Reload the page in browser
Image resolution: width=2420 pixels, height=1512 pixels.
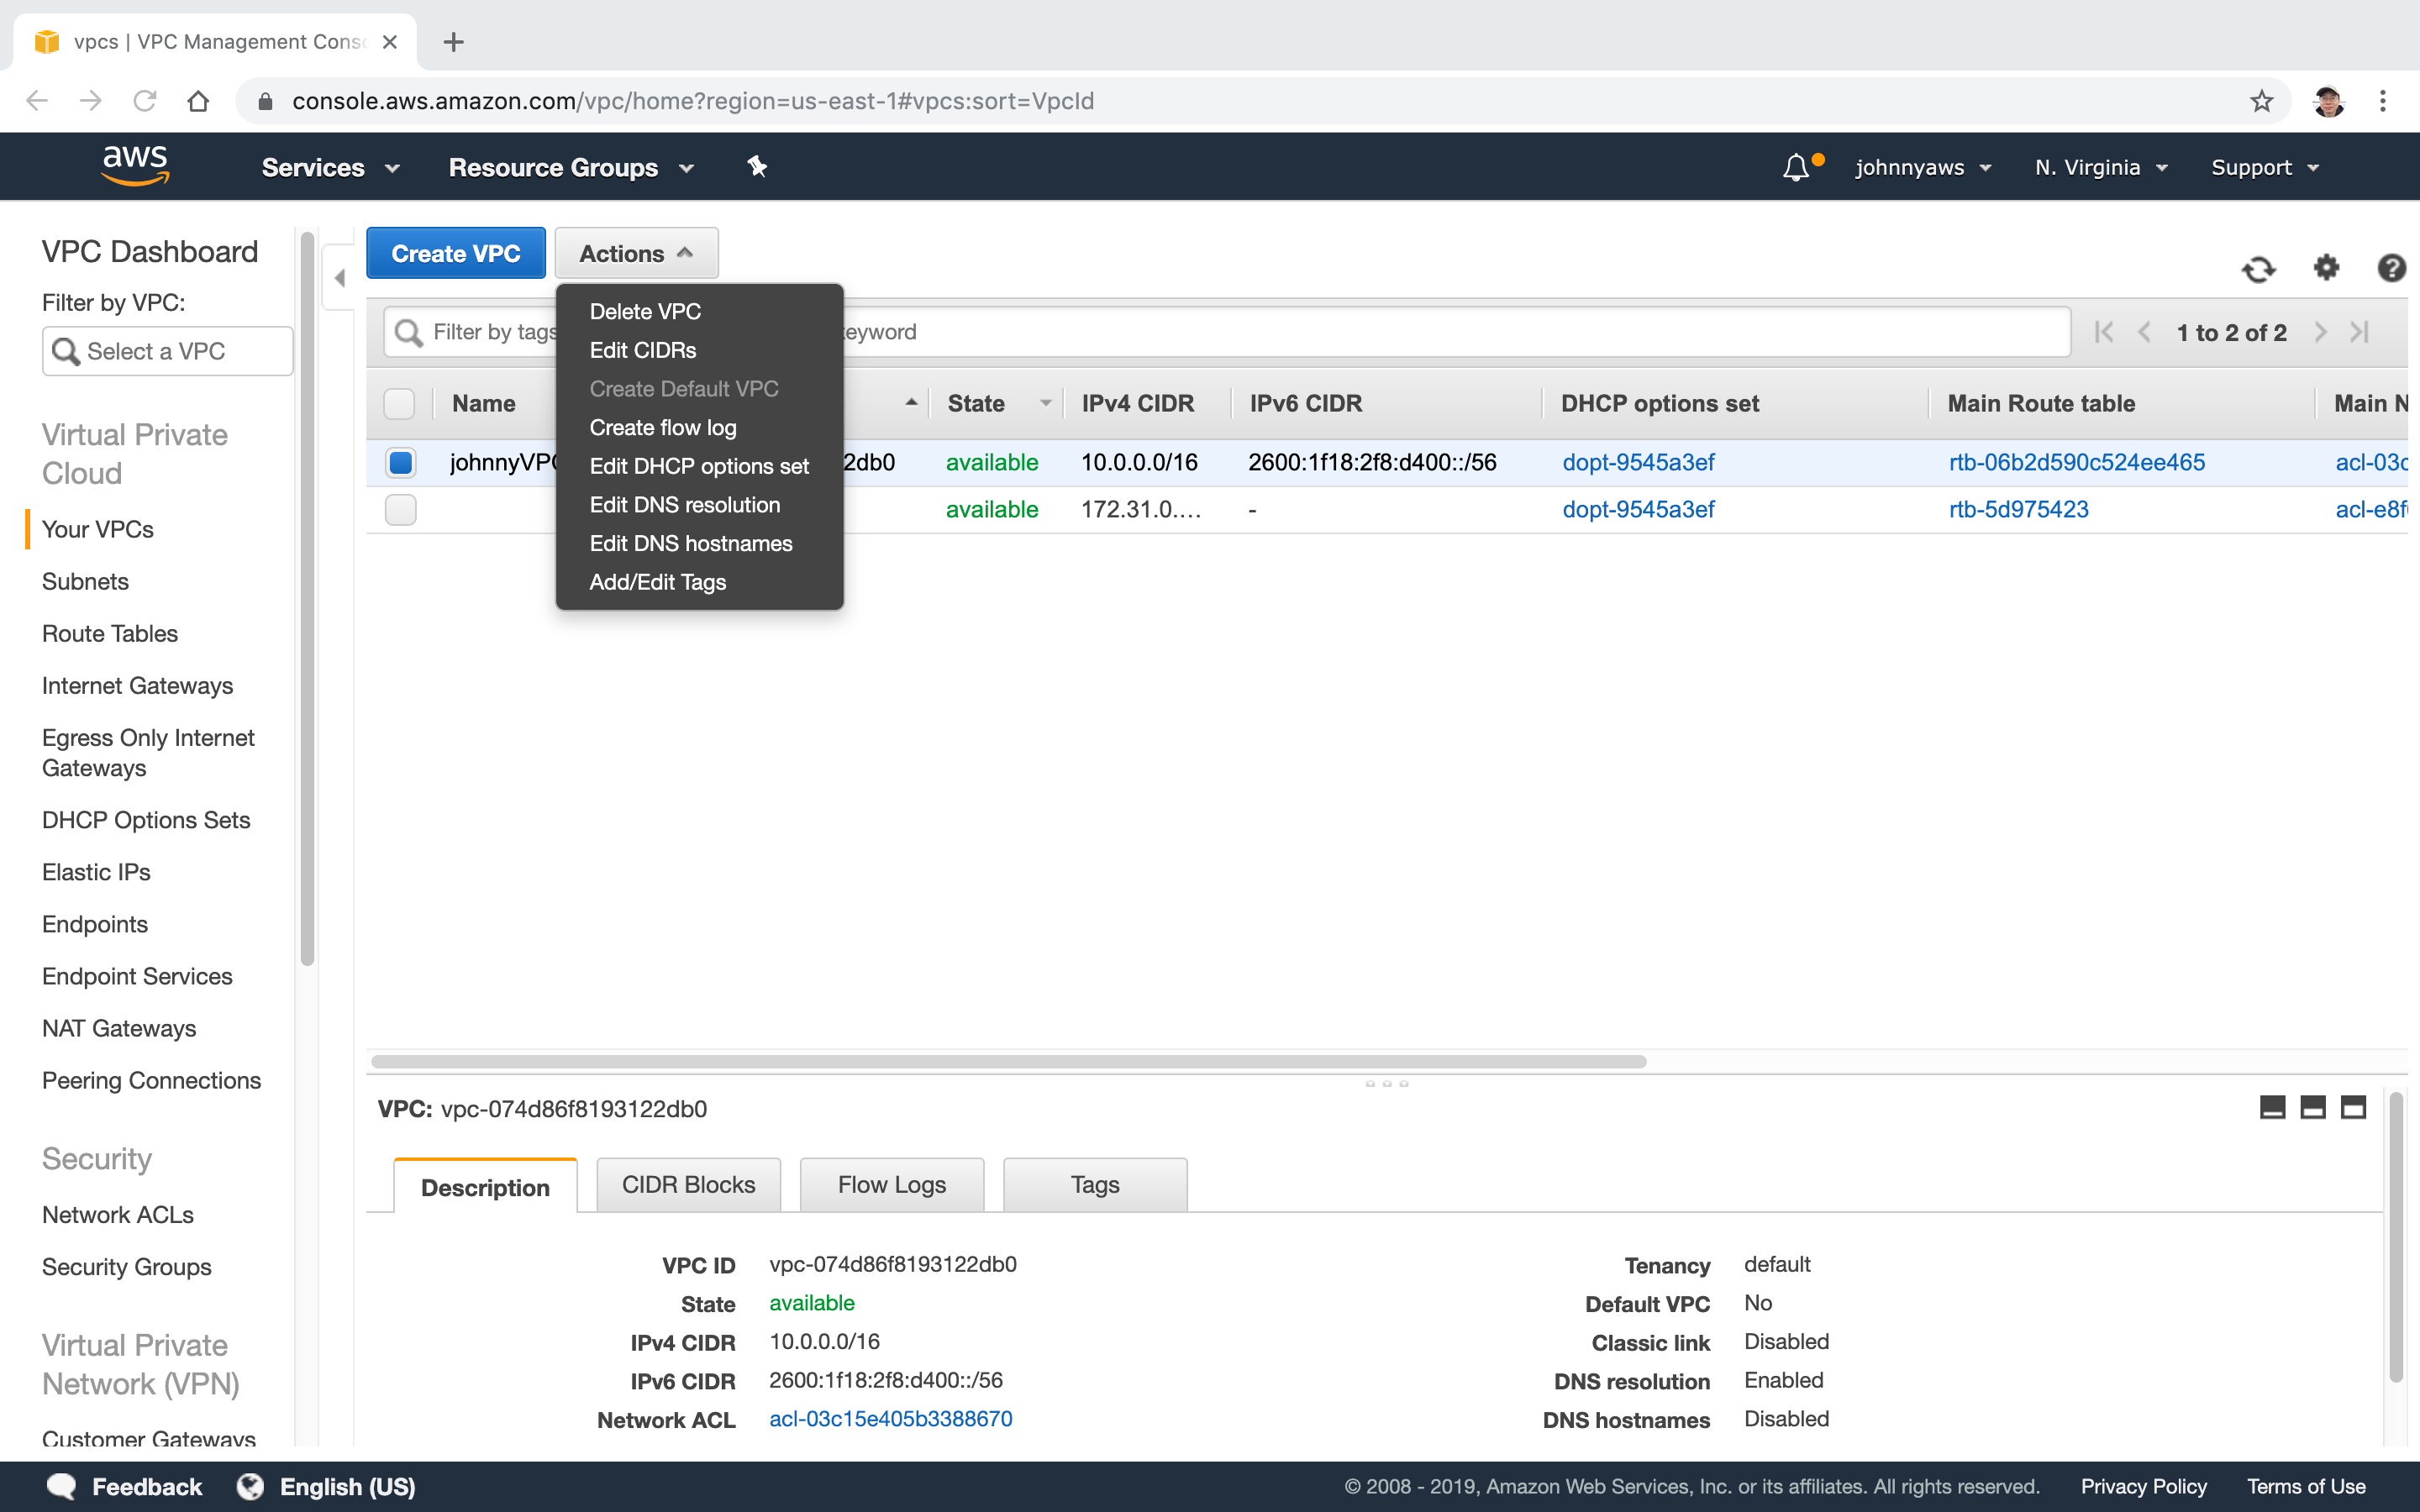(x=145, y=101)
